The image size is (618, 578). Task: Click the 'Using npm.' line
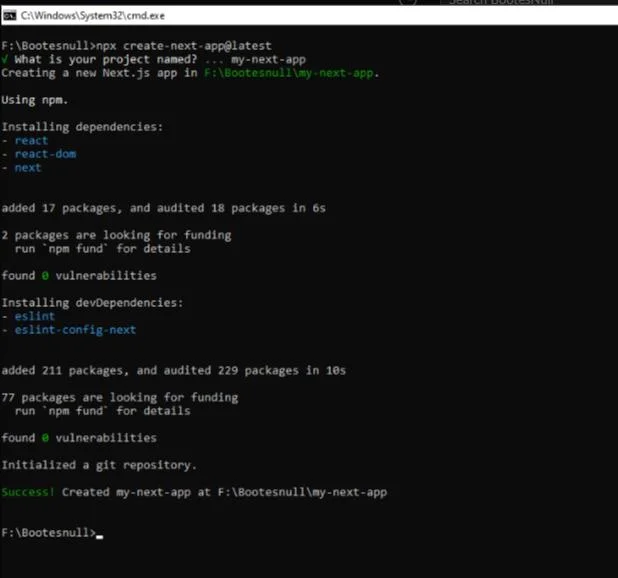[x=35, y=100]
